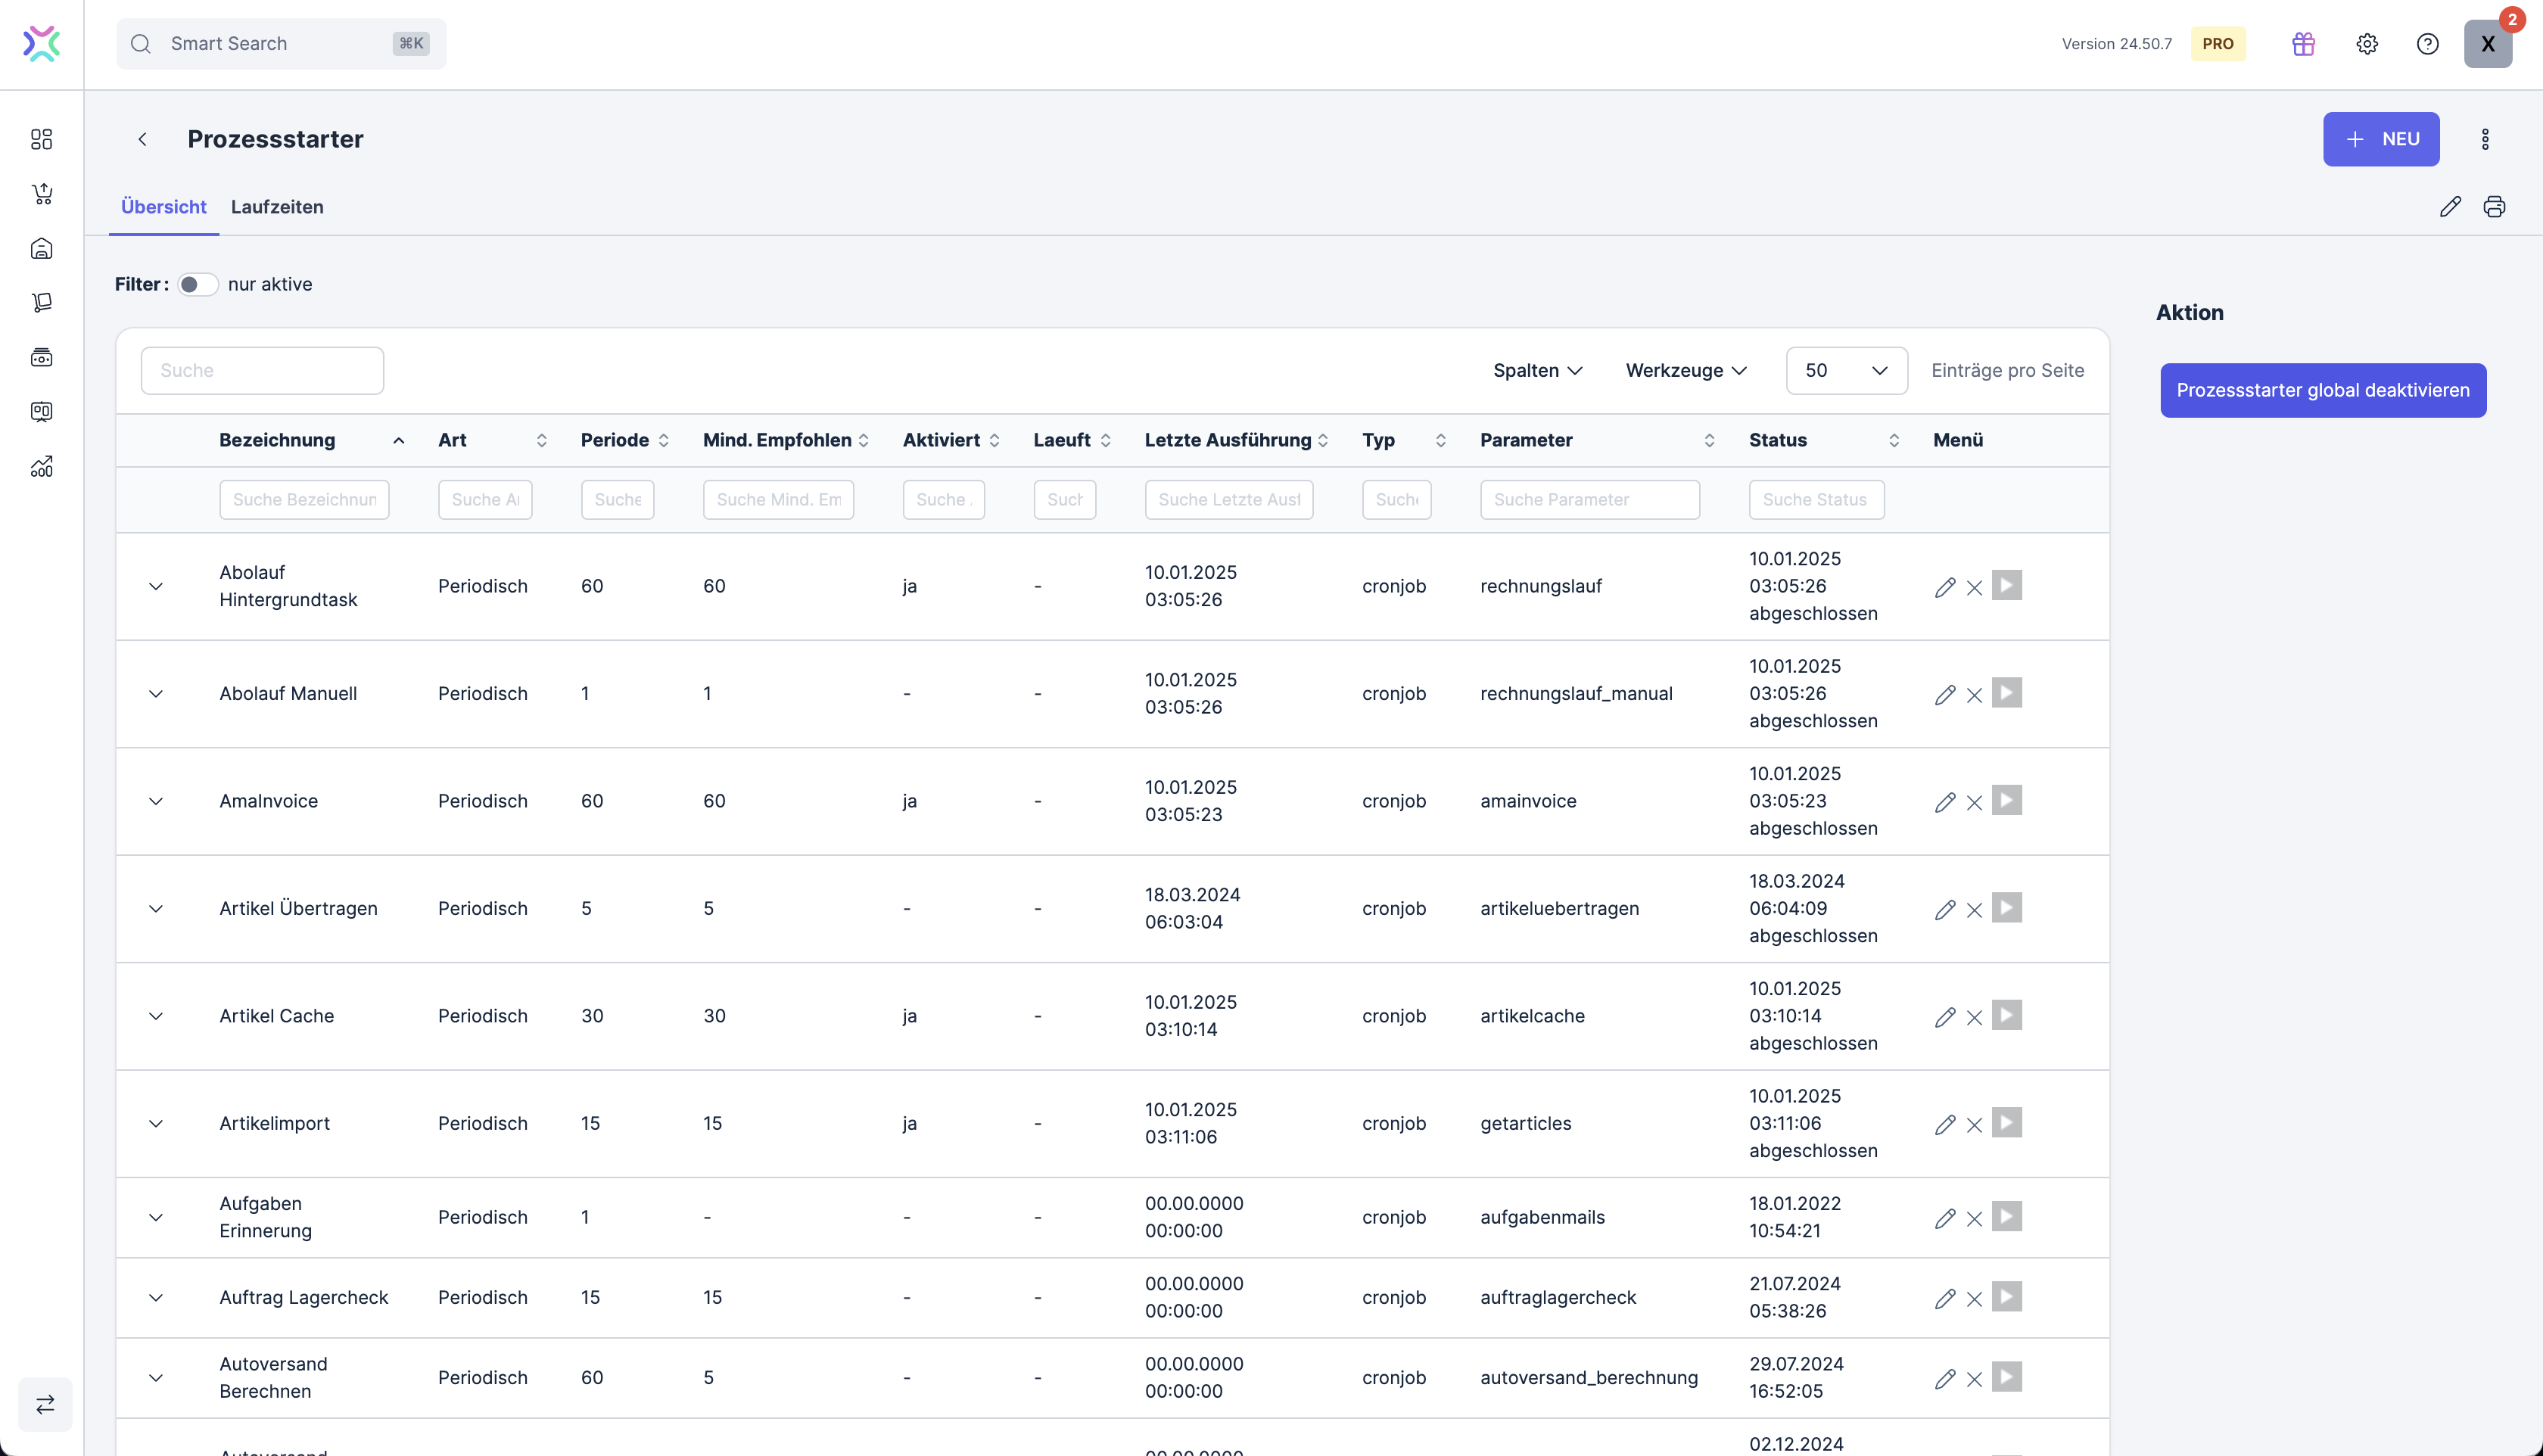Click the gift icon in header
Image resolution: width=2543 pixels, height=1456 pixels.
pyautogui.click(x=2303, y=44)
